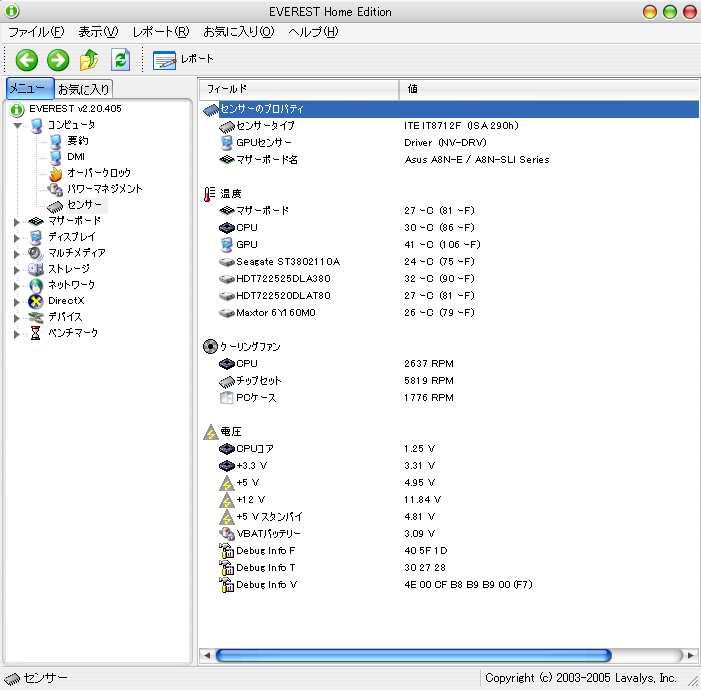Expand the マルチメディア tree node
Screen dimensions: 701x690
pyautogui.click(x=17, y=254)
